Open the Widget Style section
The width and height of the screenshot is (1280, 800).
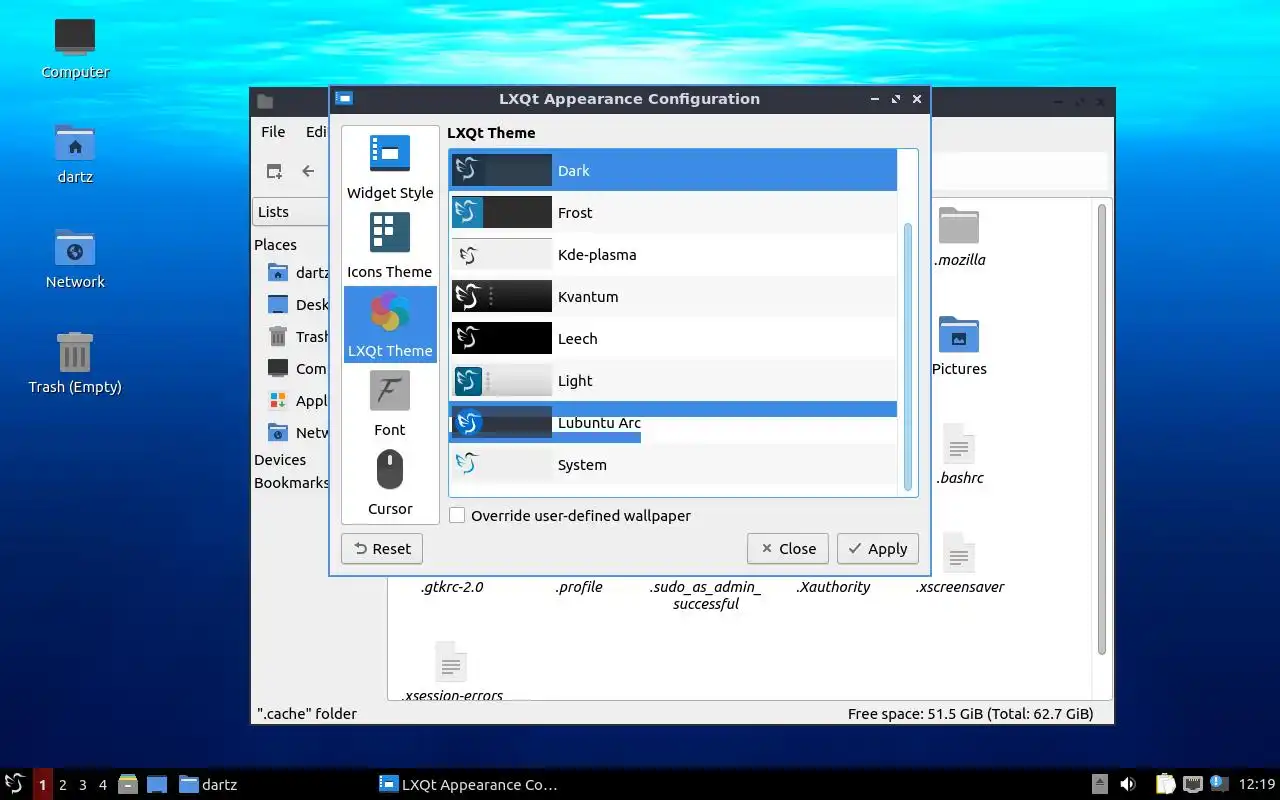[390, 168]
